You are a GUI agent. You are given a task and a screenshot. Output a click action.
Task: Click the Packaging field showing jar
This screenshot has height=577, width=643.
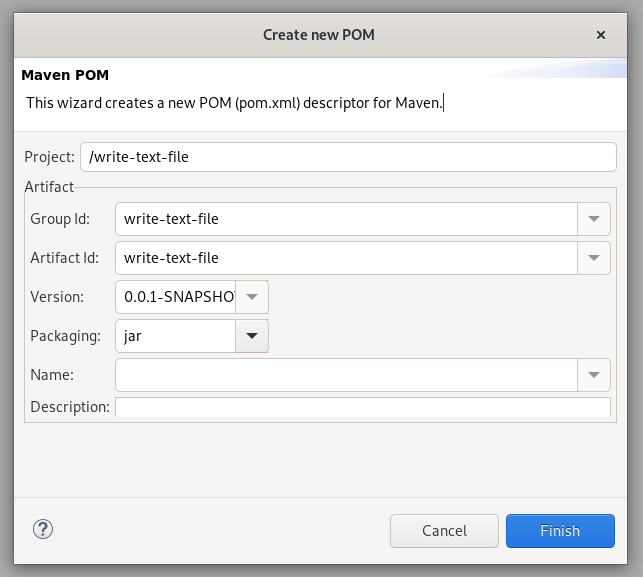(x=176, y=336)
